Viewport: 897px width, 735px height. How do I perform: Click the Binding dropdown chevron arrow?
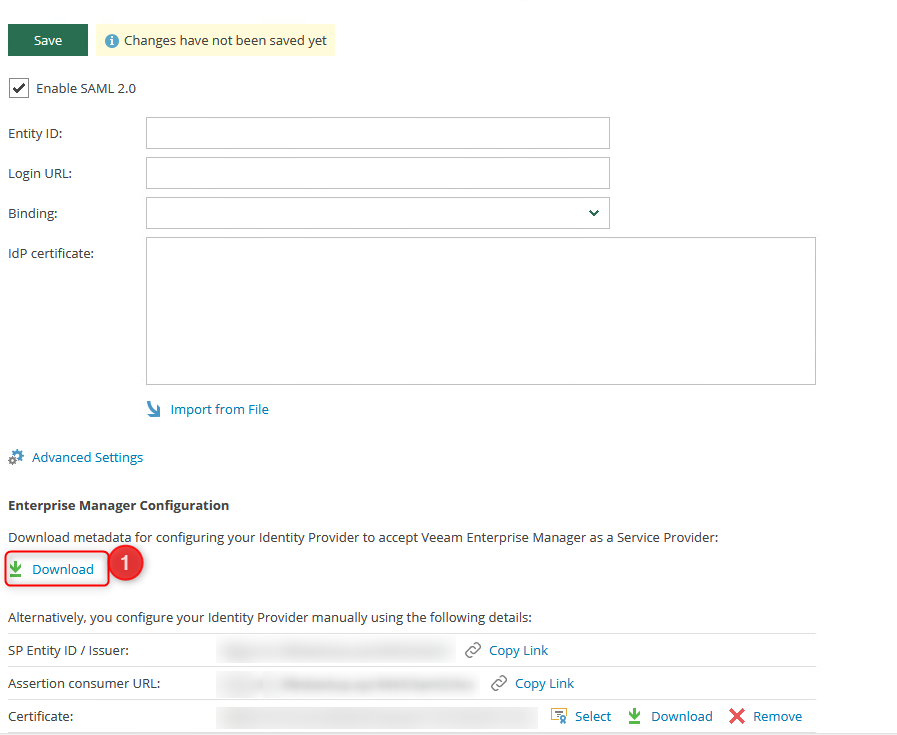[x=594, y=213]
